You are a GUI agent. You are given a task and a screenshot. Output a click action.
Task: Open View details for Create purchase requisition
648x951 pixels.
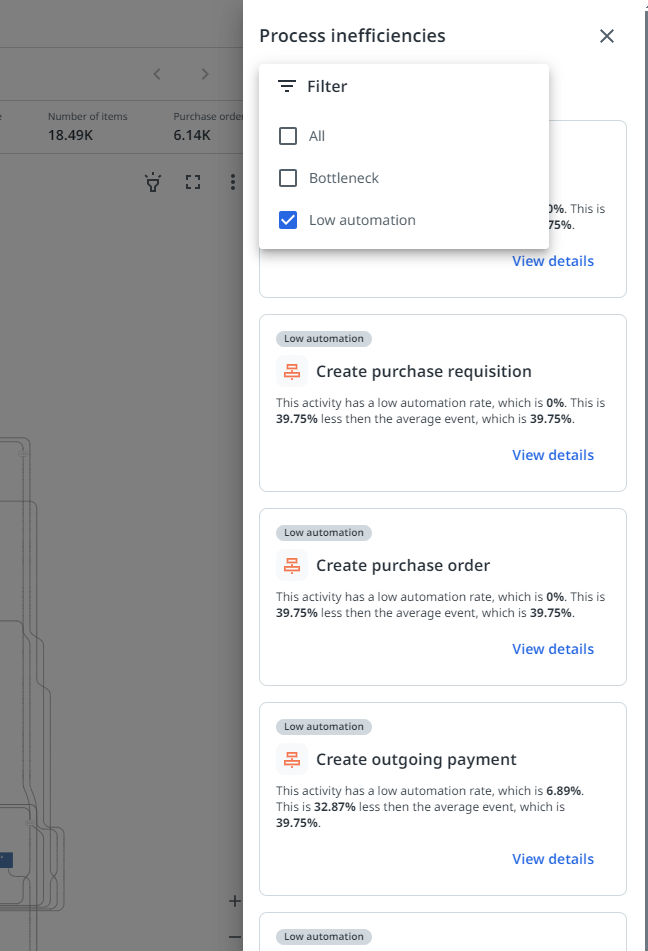point(552,455)
